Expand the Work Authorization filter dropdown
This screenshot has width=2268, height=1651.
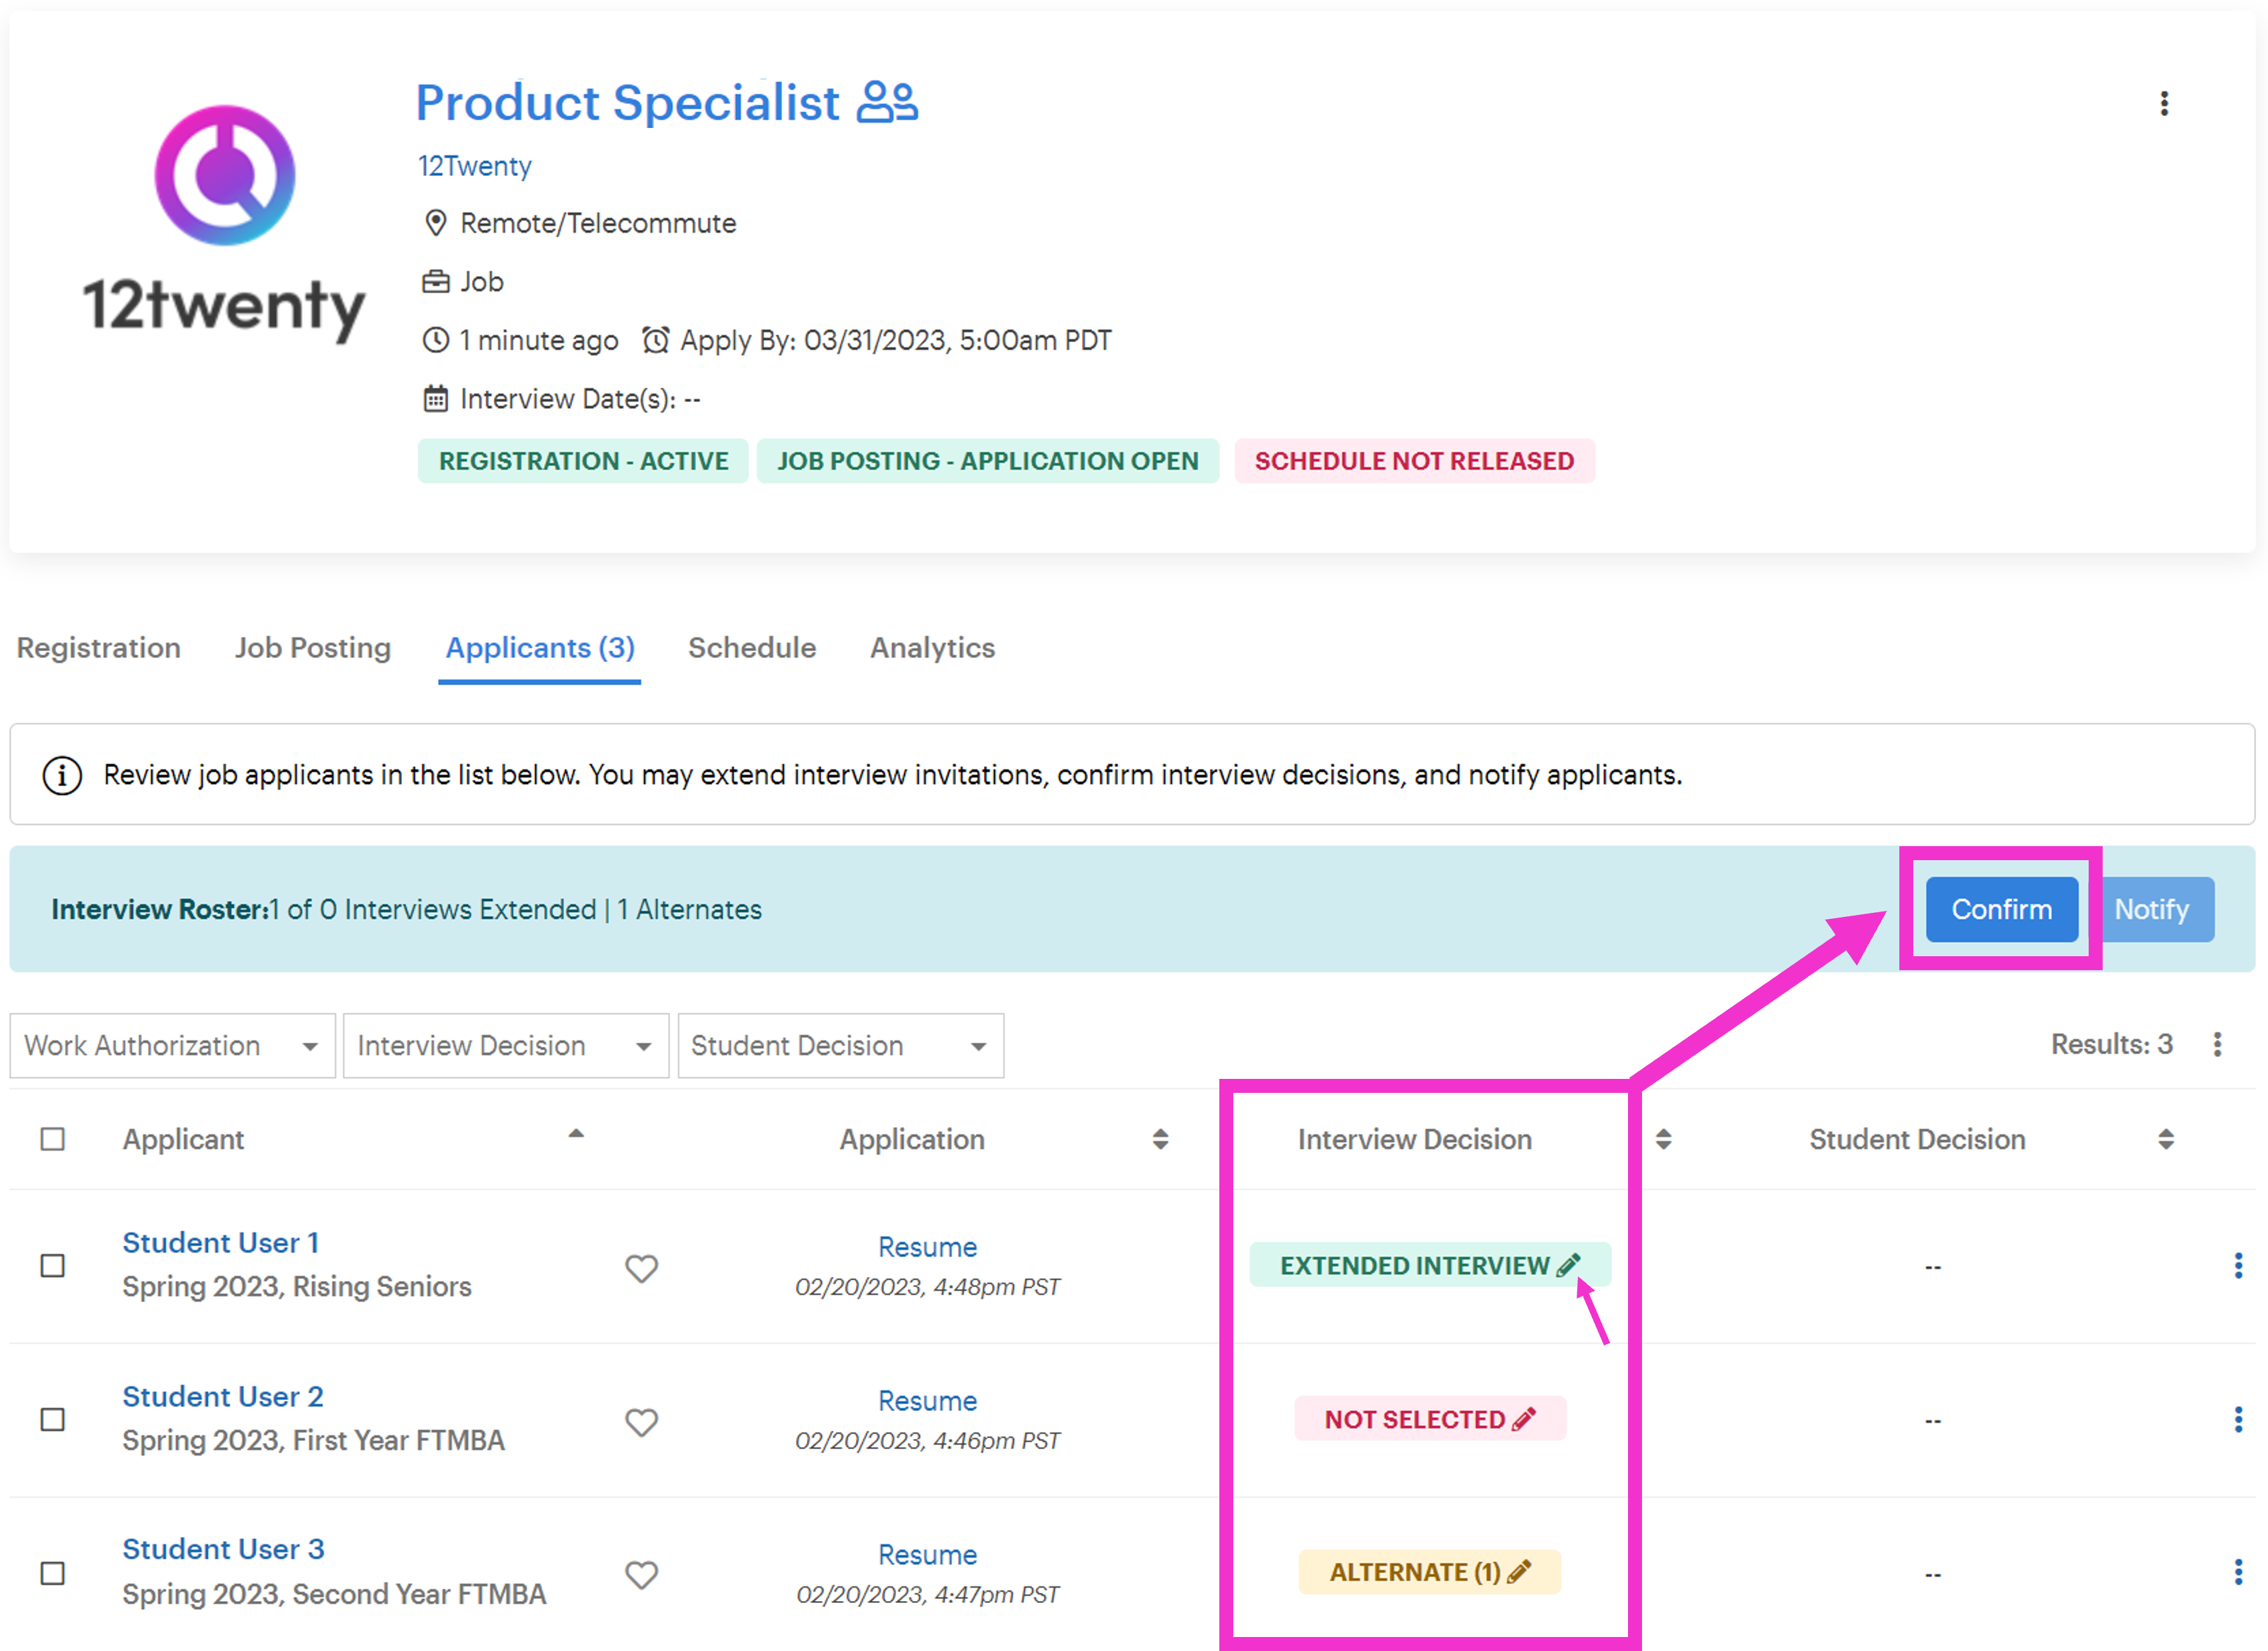(x=173, y=1046)
